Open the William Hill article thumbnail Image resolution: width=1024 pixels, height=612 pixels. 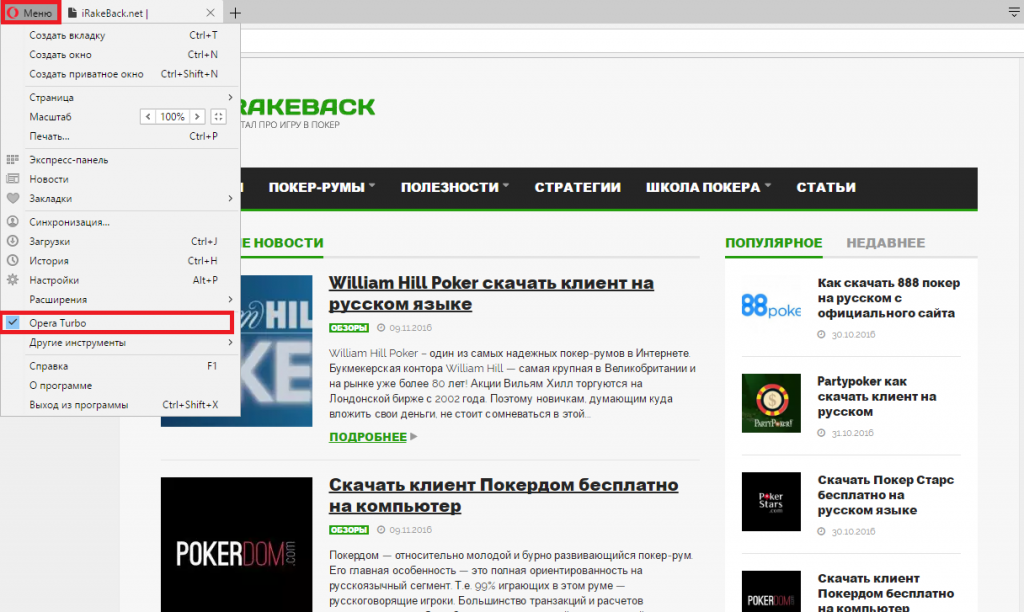276,351
